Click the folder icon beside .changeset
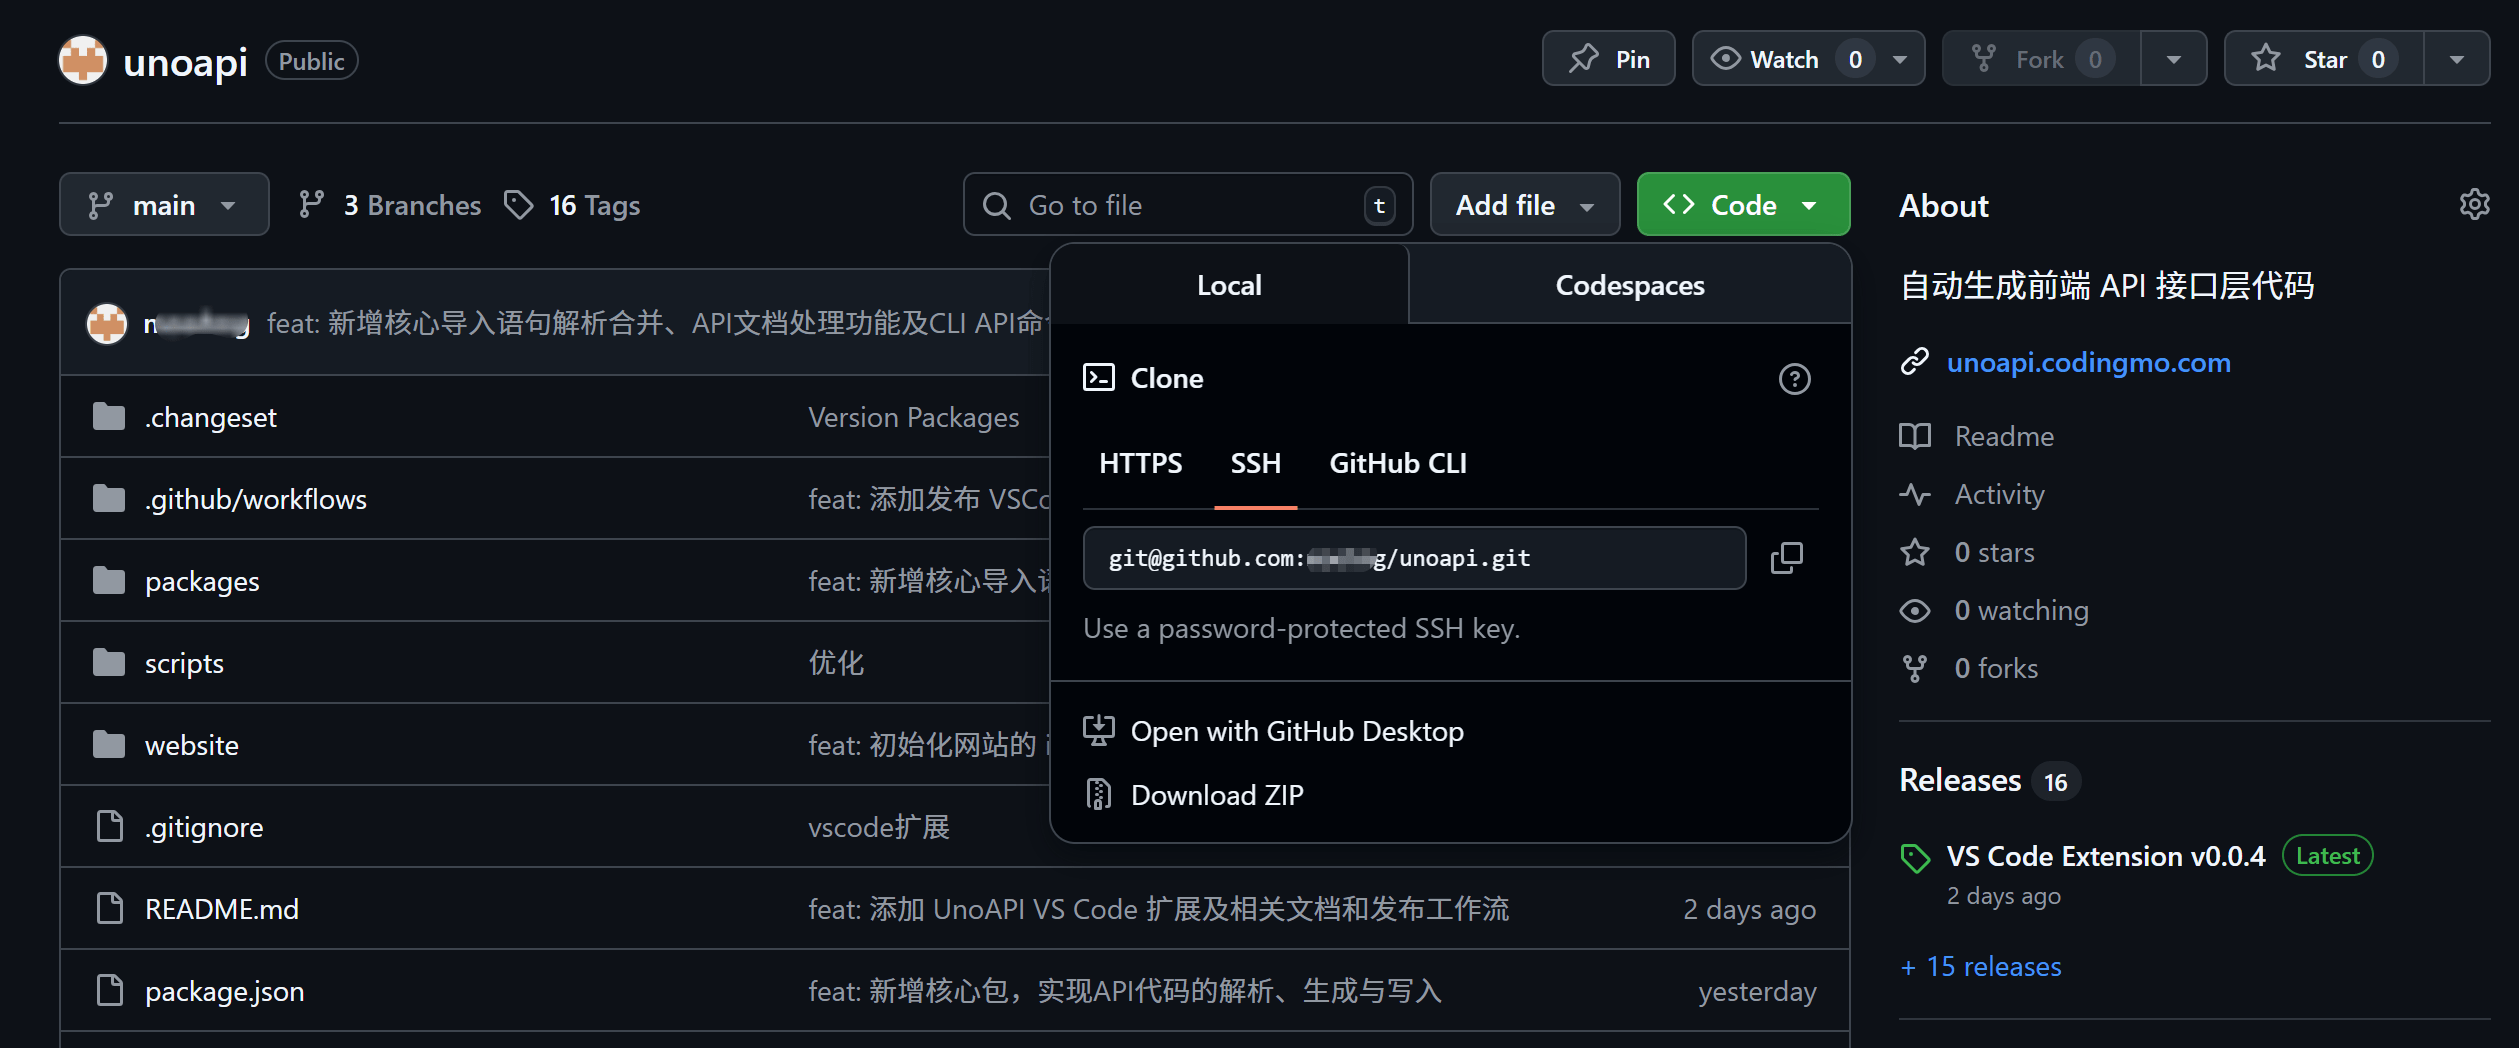This screenshot has height=1048, width=2519. 108,416
